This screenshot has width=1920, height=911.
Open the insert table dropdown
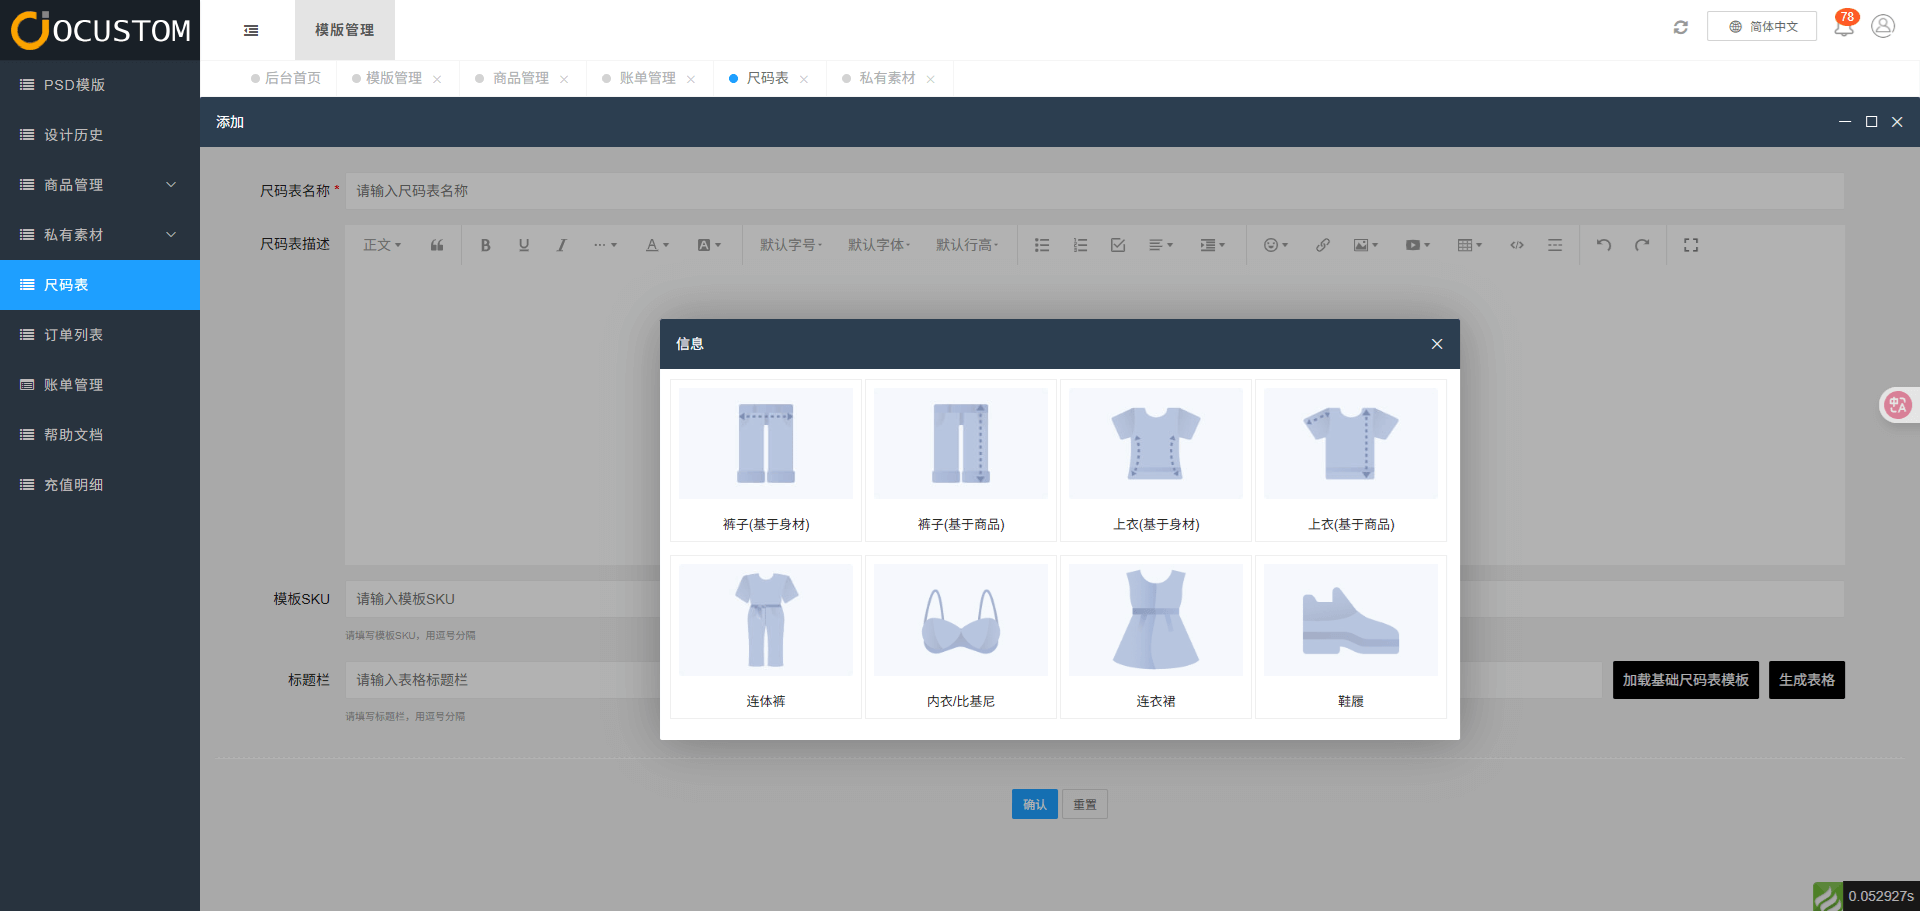[1469, 245]
